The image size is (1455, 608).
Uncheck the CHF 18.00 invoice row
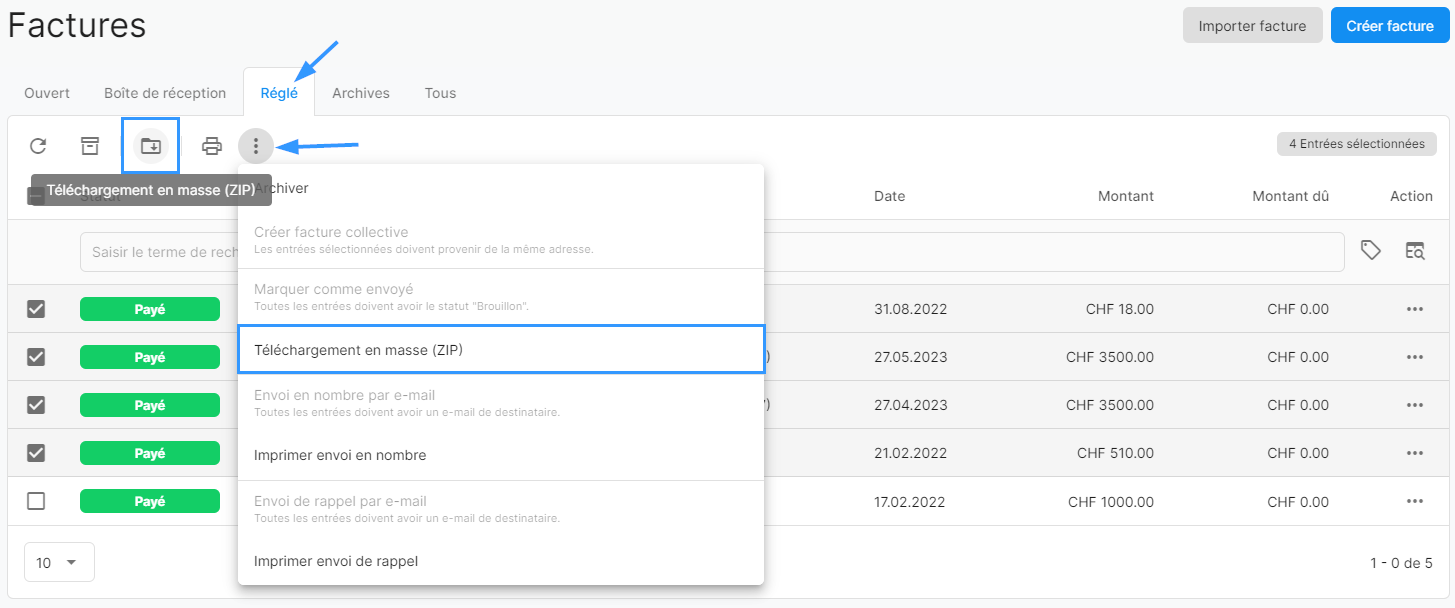pyautogui.click(x=36, y=309)
